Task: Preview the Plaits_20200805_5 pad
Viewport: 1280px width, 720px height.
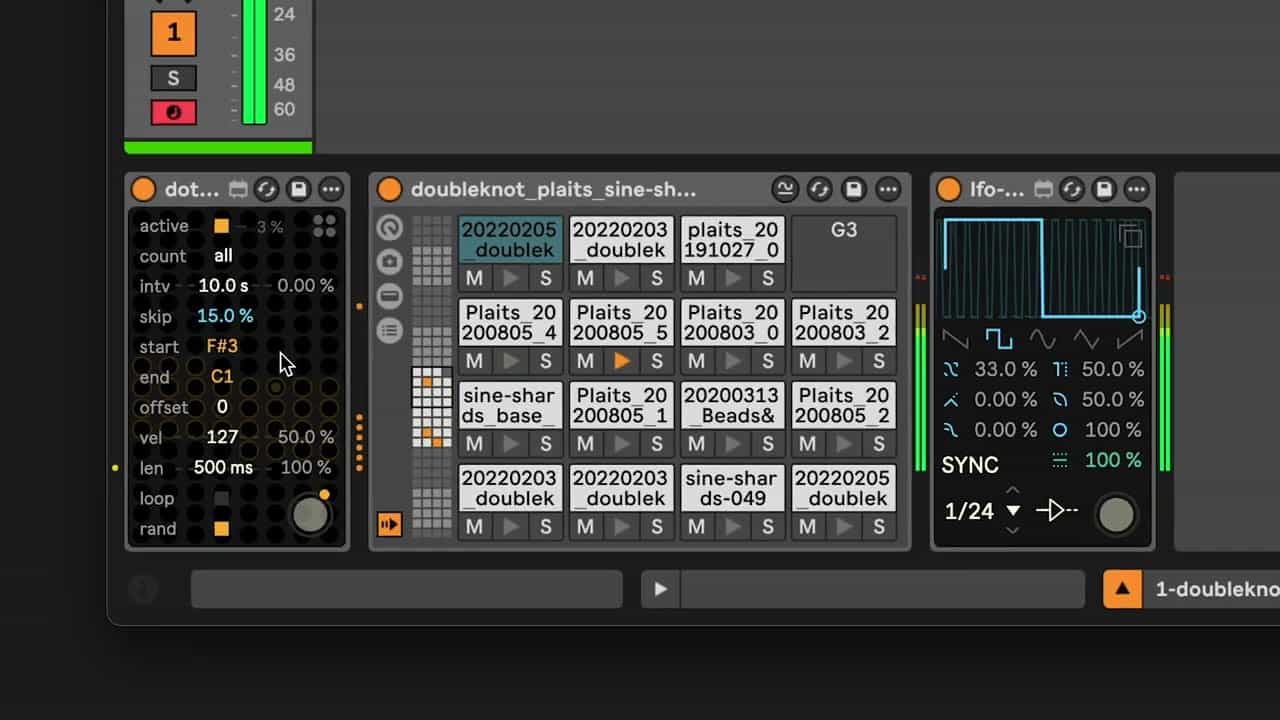Action: 621,361
